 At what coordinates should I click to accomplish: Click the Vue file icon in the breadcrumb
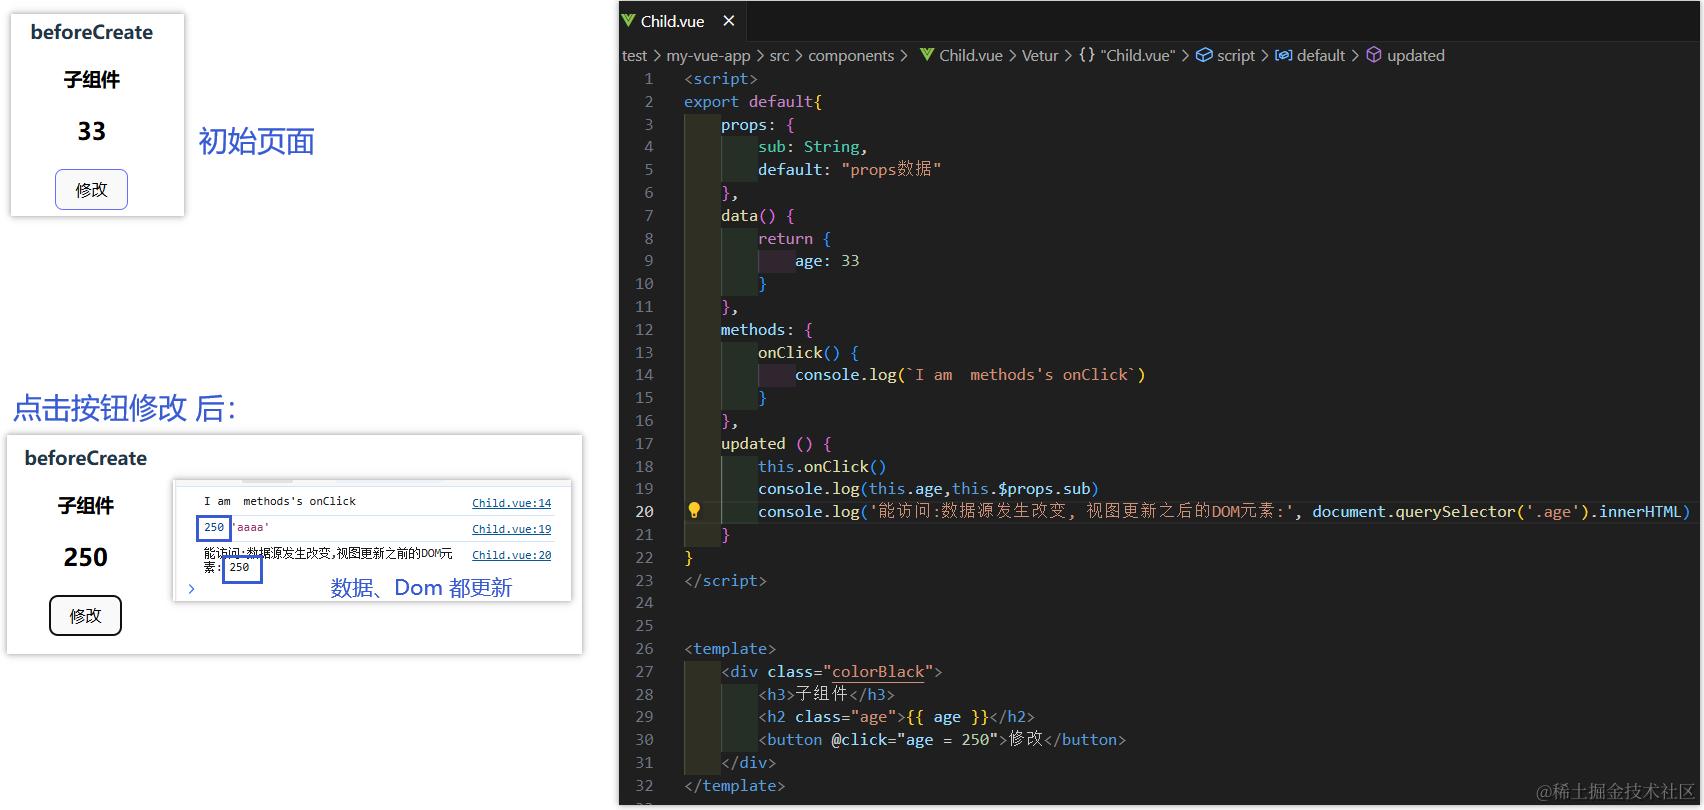(927, 55)
